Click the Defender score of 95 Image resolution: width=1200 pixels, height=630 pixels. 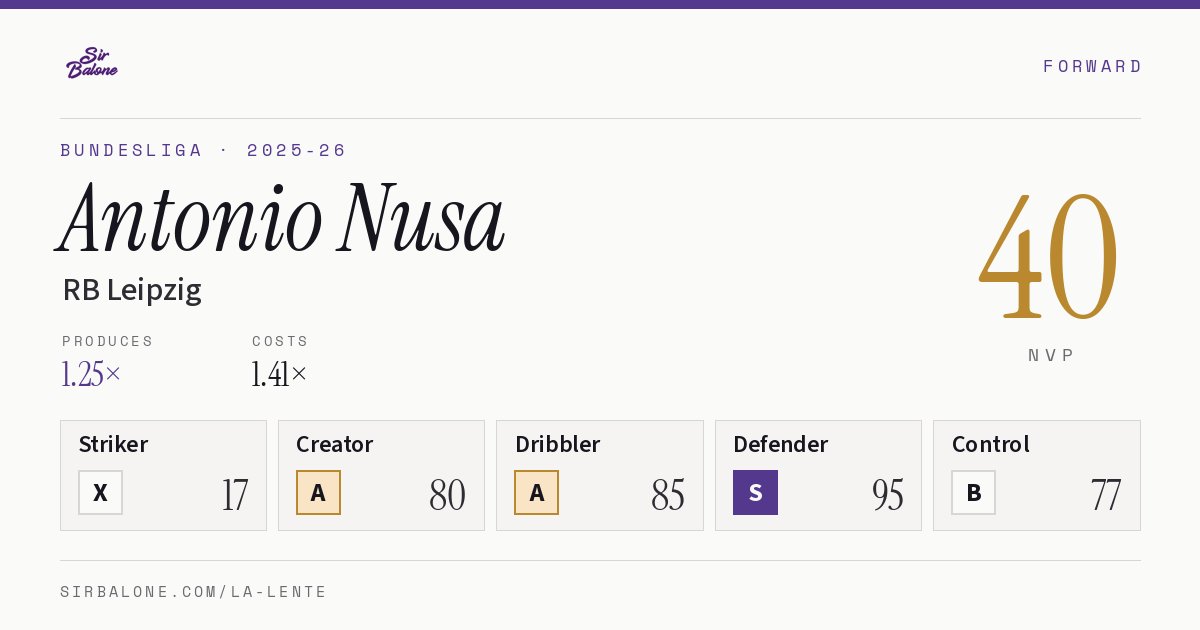888,494
